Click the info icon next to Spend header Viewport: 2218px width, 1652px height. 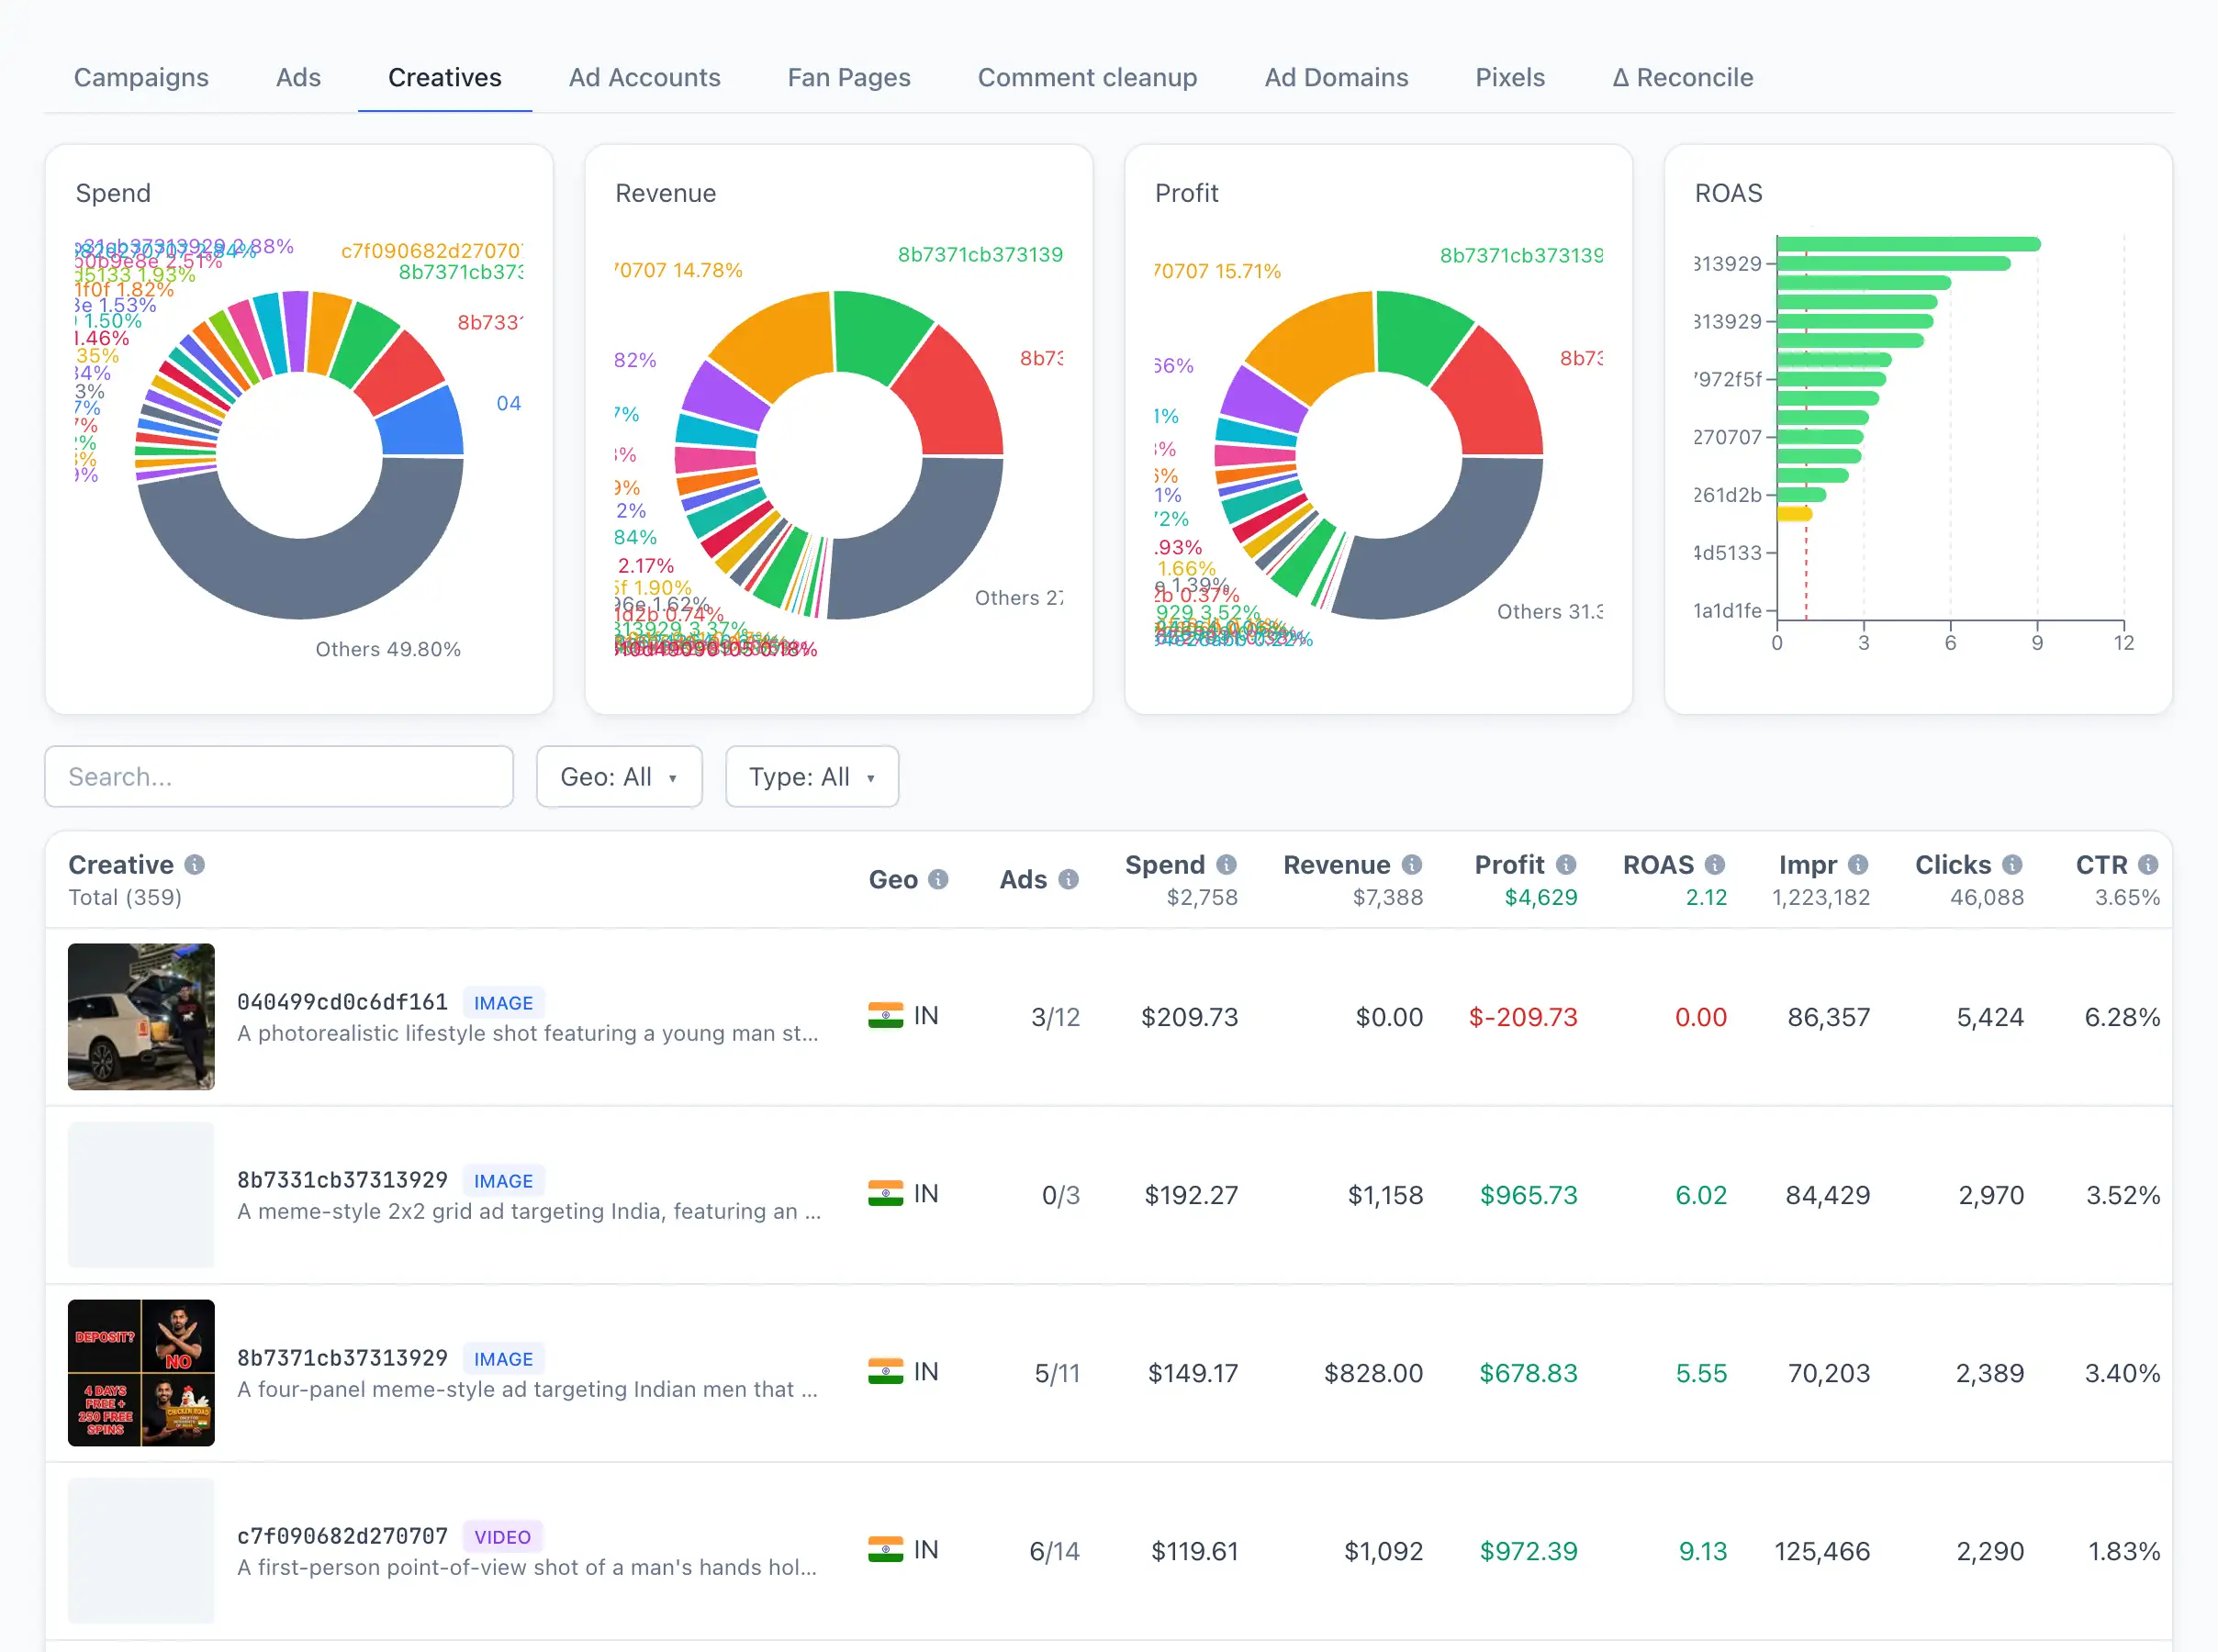point(1227,865)
